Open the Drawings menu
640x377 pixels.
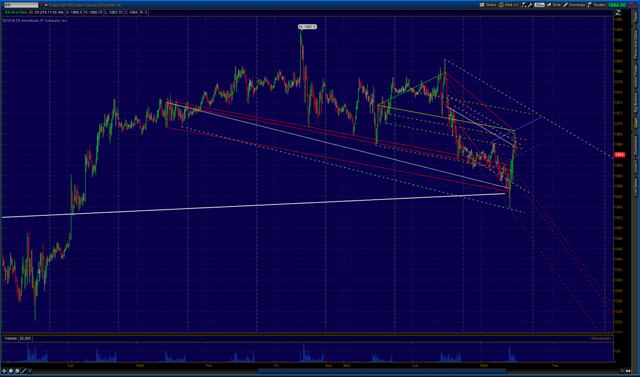coord(574,5)
